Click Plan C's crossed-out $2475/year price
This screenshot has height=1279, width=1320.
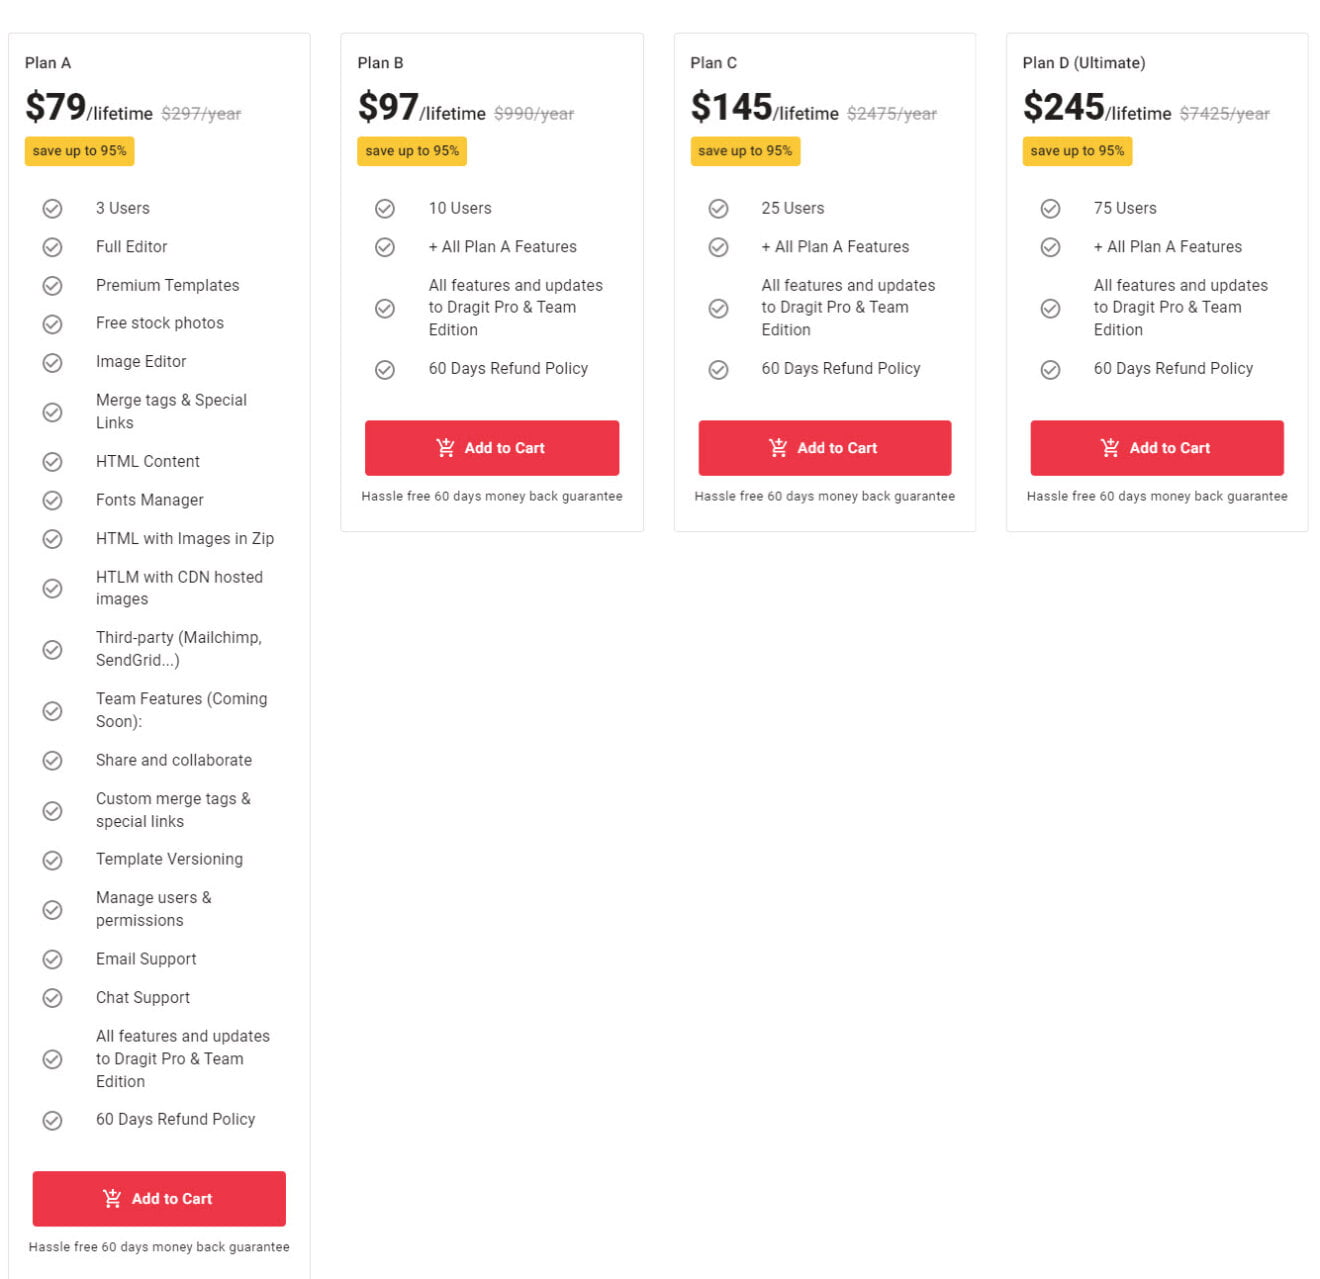[891, 114]
